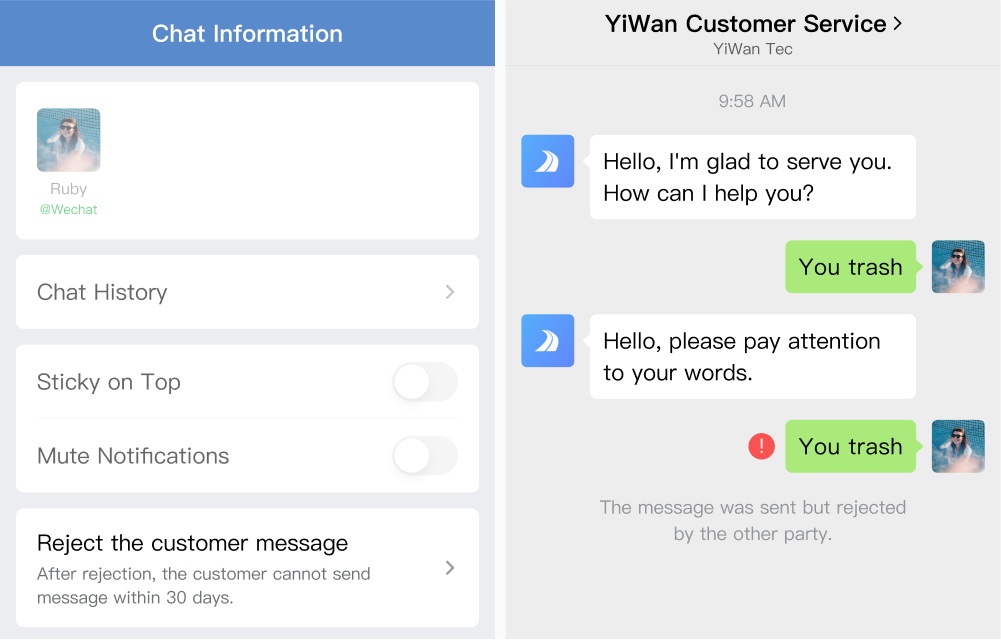Click the red failed-message error icon

point(761,446)
